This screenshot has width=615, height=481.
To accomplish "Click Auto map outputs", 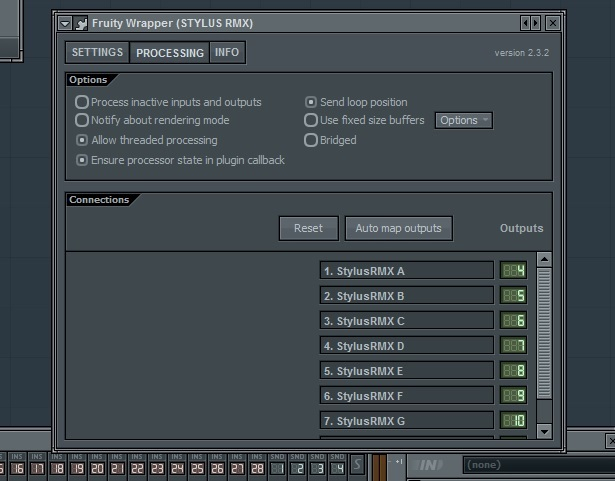I will click(398, 228).
